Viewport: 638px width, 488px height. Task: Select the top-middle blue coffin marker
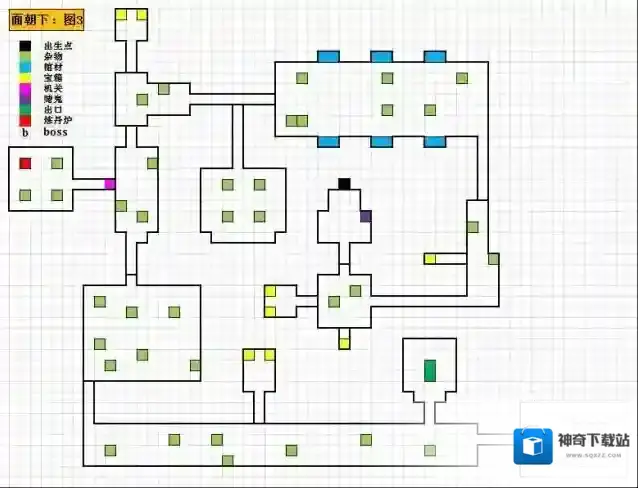click(381, 57)
